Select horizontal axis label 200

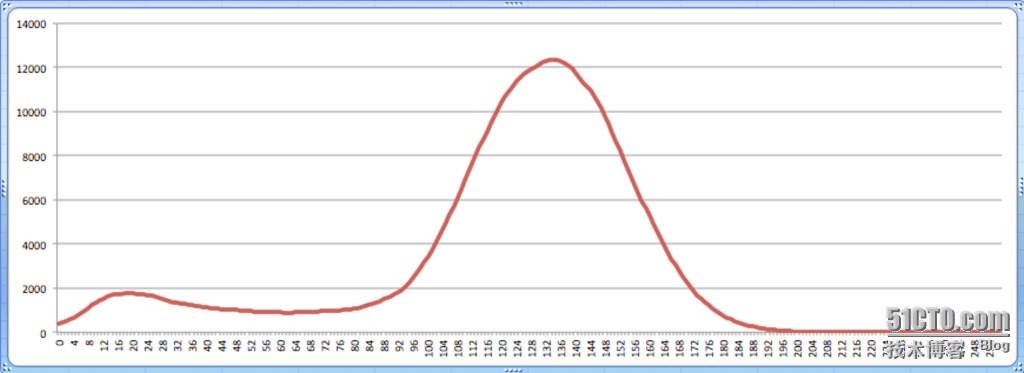[x=799, y=348]
